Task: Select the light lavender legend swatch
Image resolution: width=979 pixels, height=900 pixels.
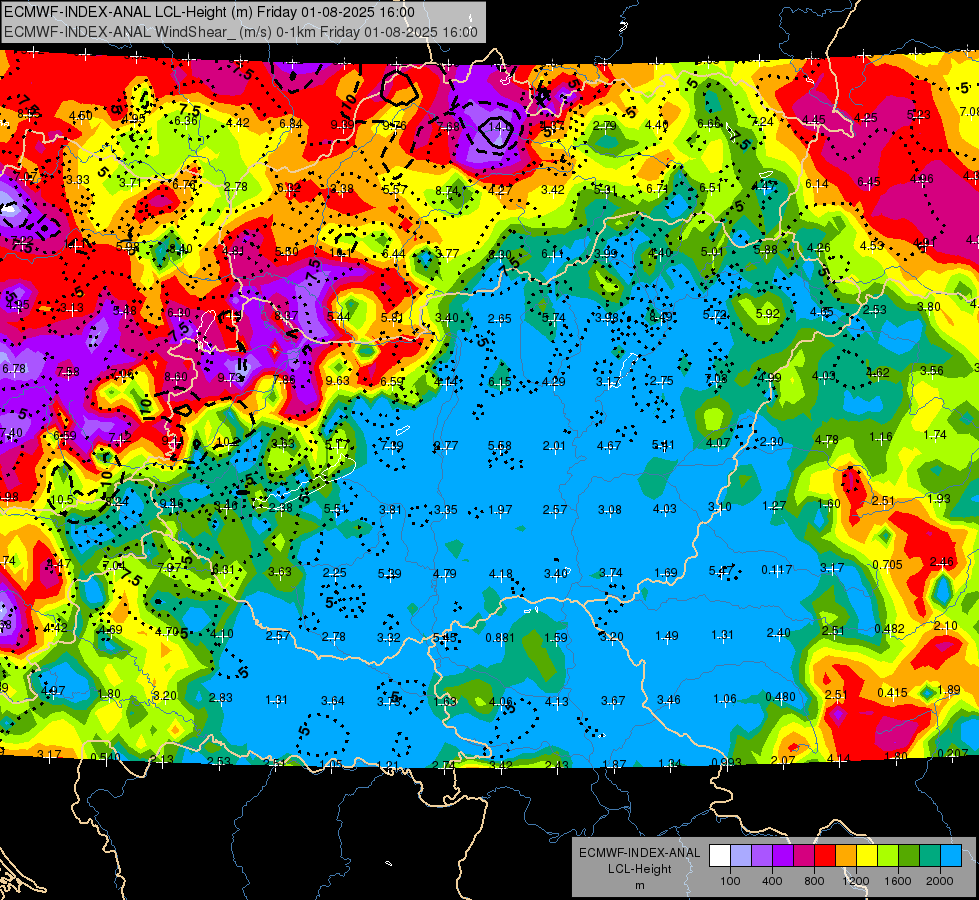Action: (740, 856)
